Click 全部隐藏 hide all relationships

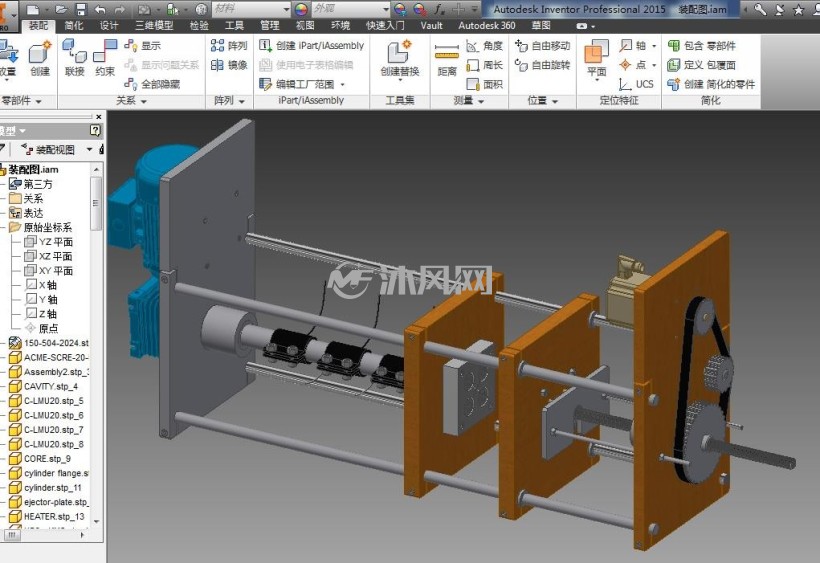(x=152, y=84)
